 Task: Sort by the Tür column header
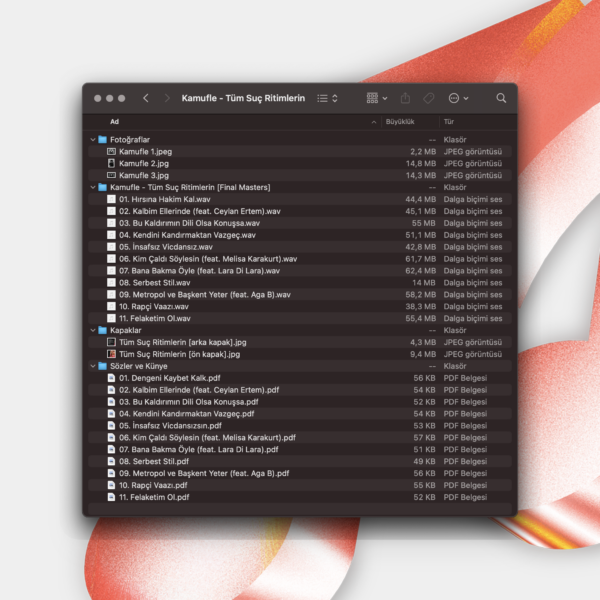449,122
